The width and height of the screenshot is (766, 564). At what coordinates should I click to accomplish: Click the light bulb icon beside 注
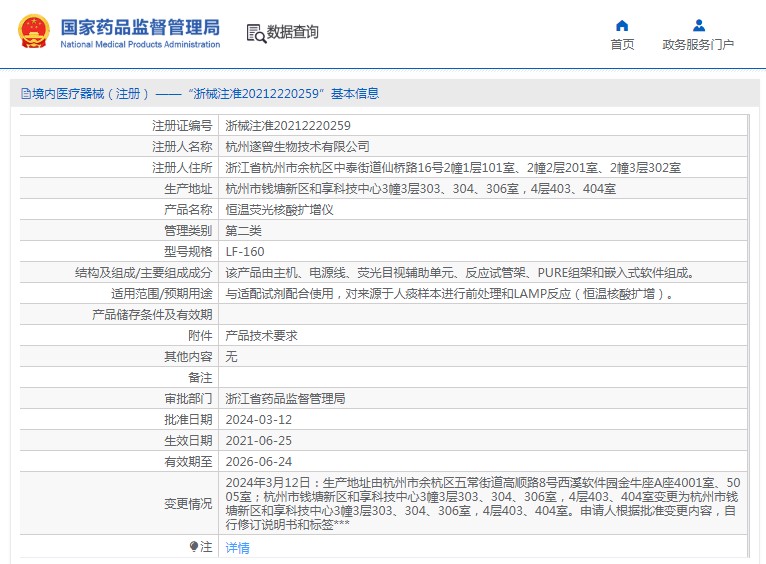194,546
